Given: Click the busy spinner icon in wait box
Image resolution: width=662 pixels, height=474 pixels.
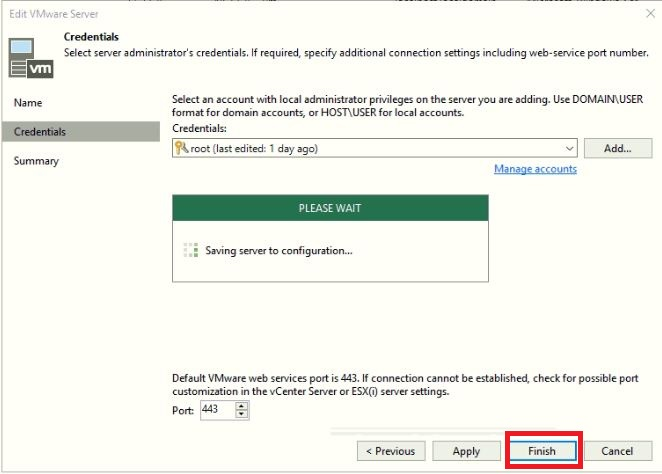Looking at the screenshot, I should coord(191,250).
